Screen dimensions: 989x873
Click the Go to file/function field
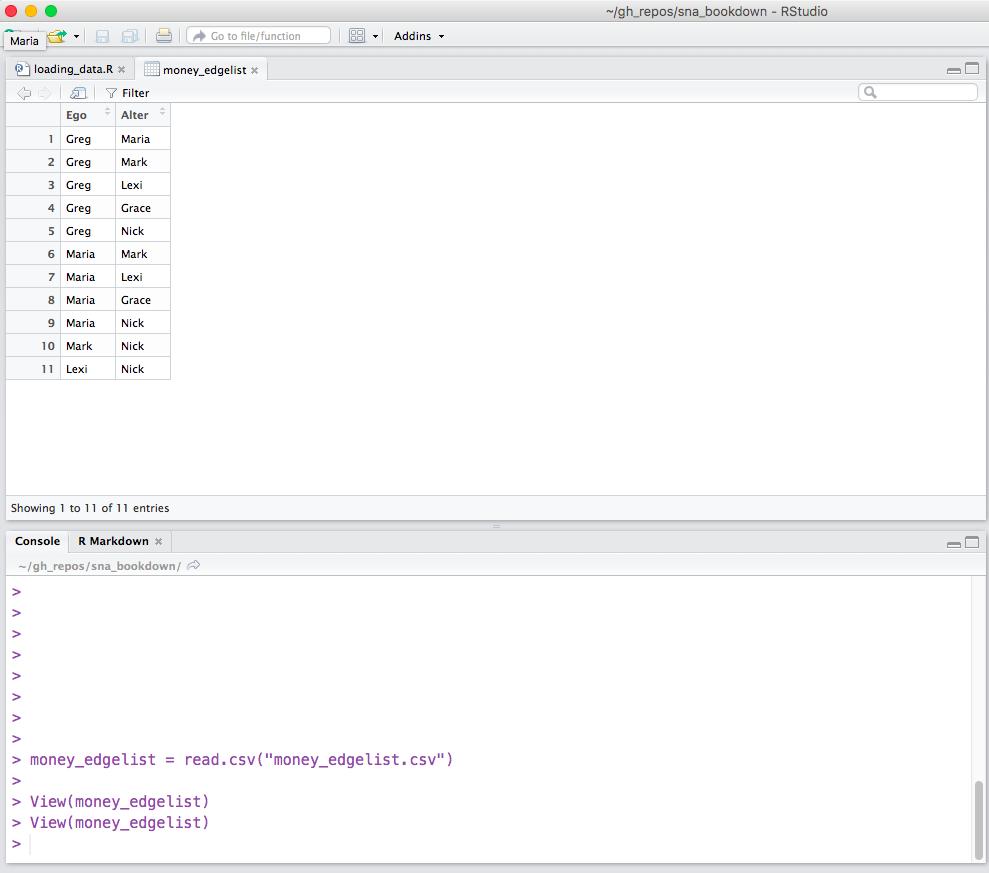258,36
